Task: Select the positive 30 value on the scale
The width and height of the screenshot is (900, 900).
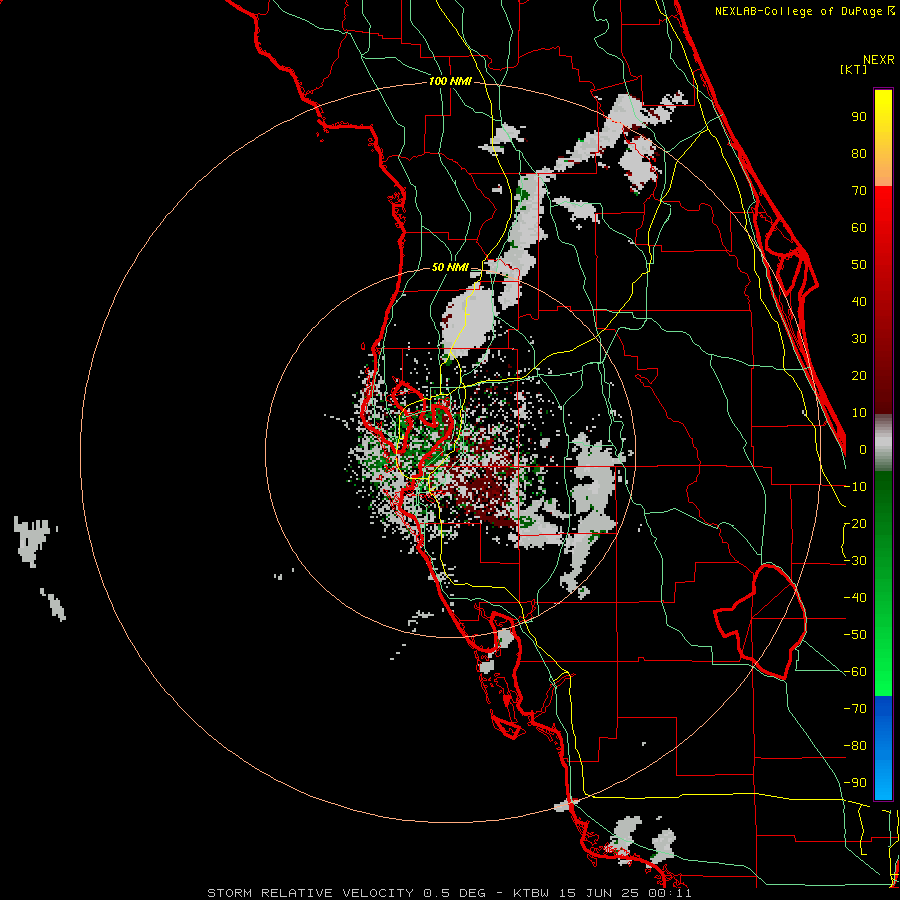Action: [859, 339]
